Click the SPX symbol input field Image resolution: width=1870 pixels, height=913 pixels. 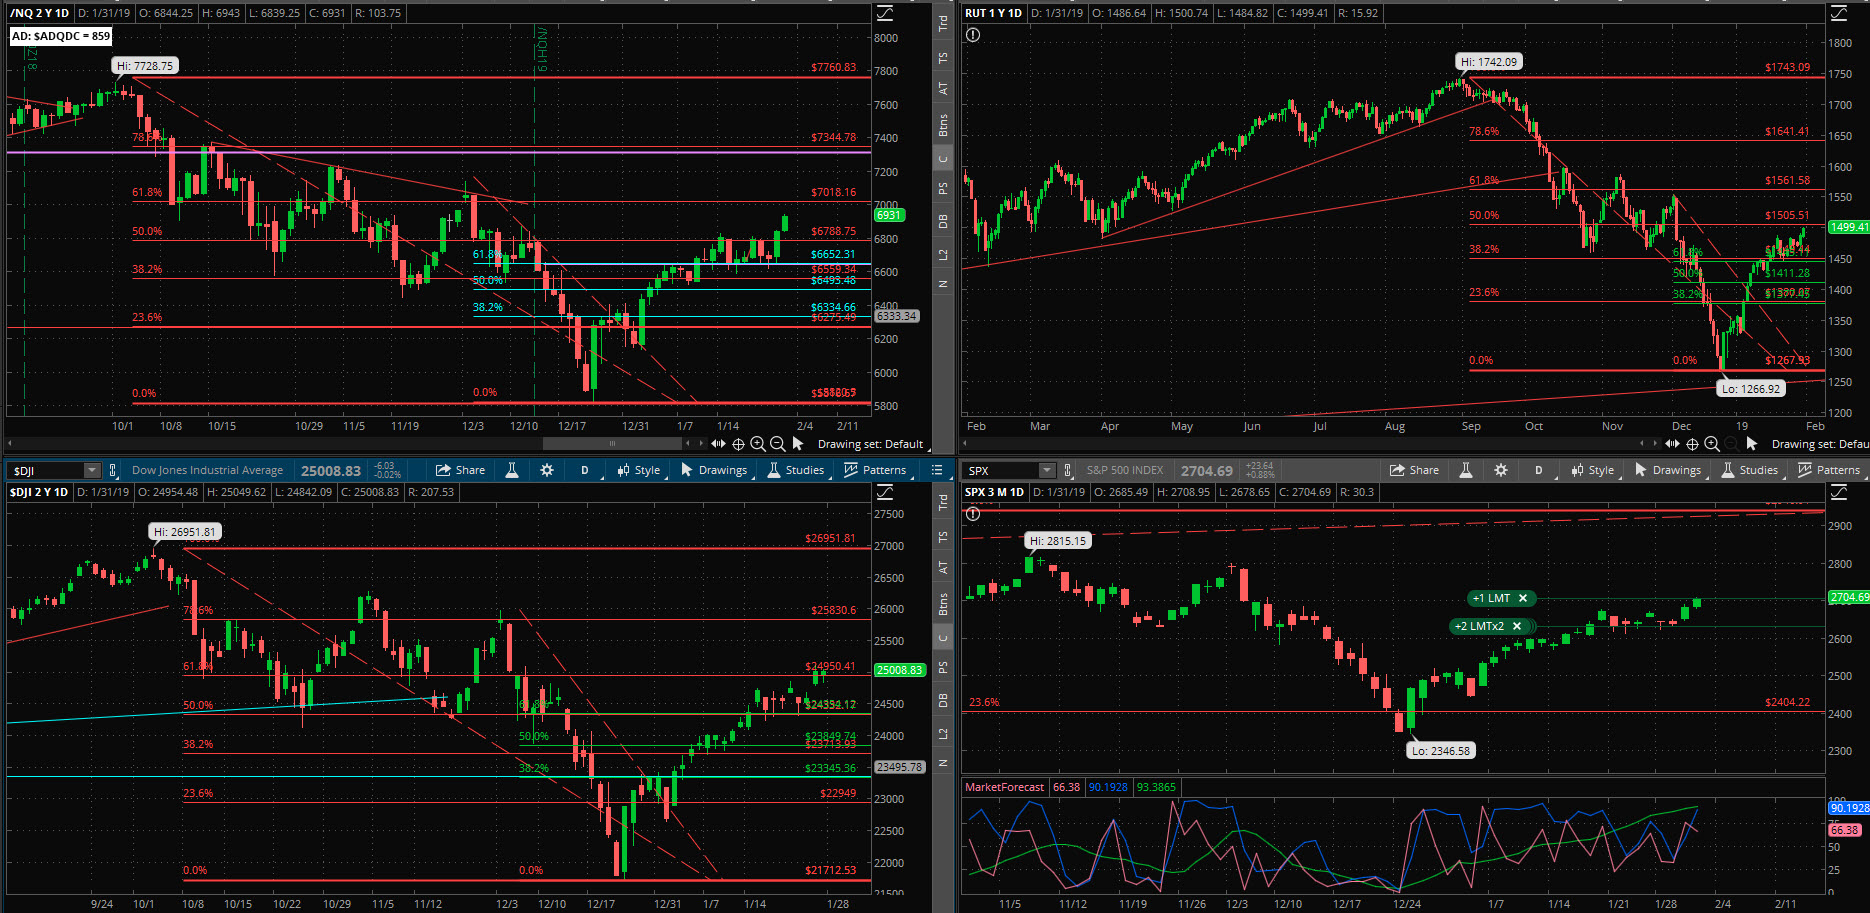1001,470
